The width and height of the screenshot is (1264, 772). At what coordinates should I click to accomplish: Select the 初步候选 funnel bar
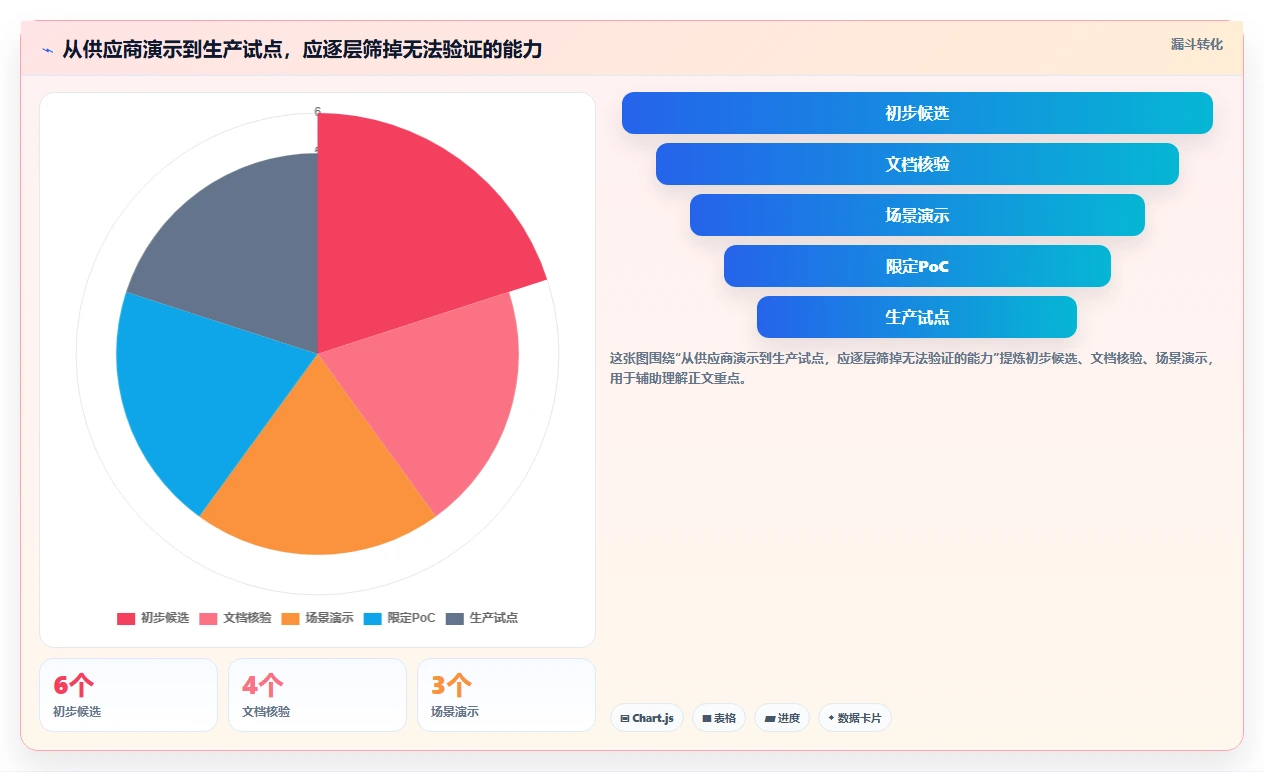[x=917, y=113]
